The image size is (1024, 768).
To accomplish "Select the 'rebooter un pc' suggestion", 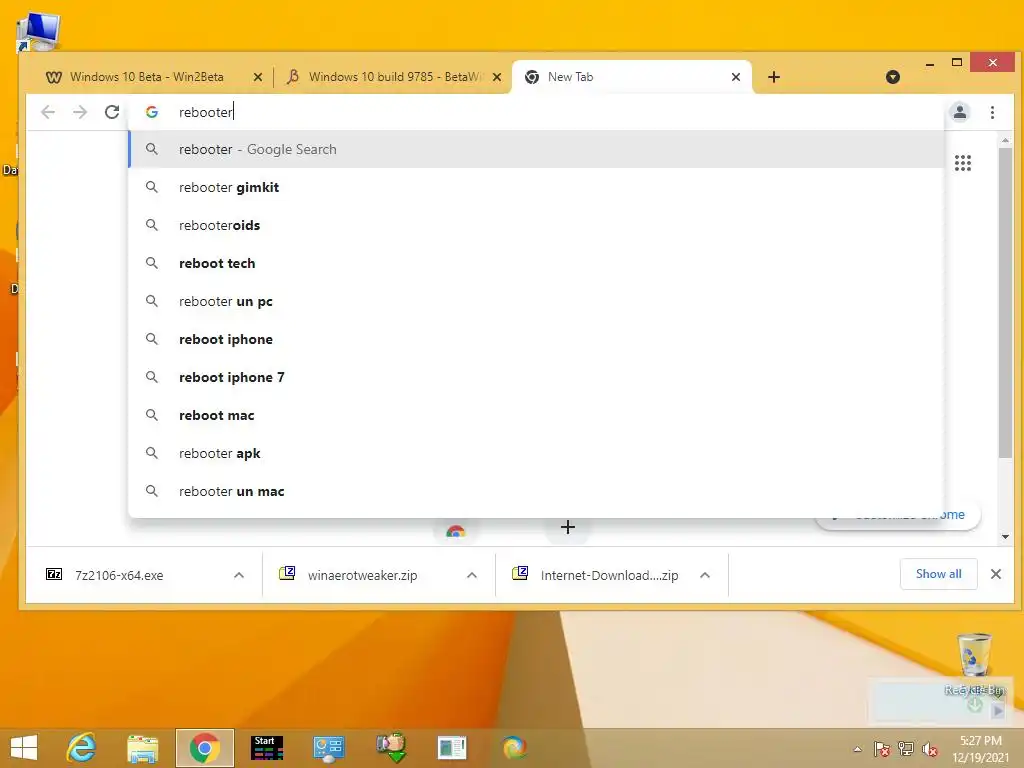I will [x=536, y=301].
